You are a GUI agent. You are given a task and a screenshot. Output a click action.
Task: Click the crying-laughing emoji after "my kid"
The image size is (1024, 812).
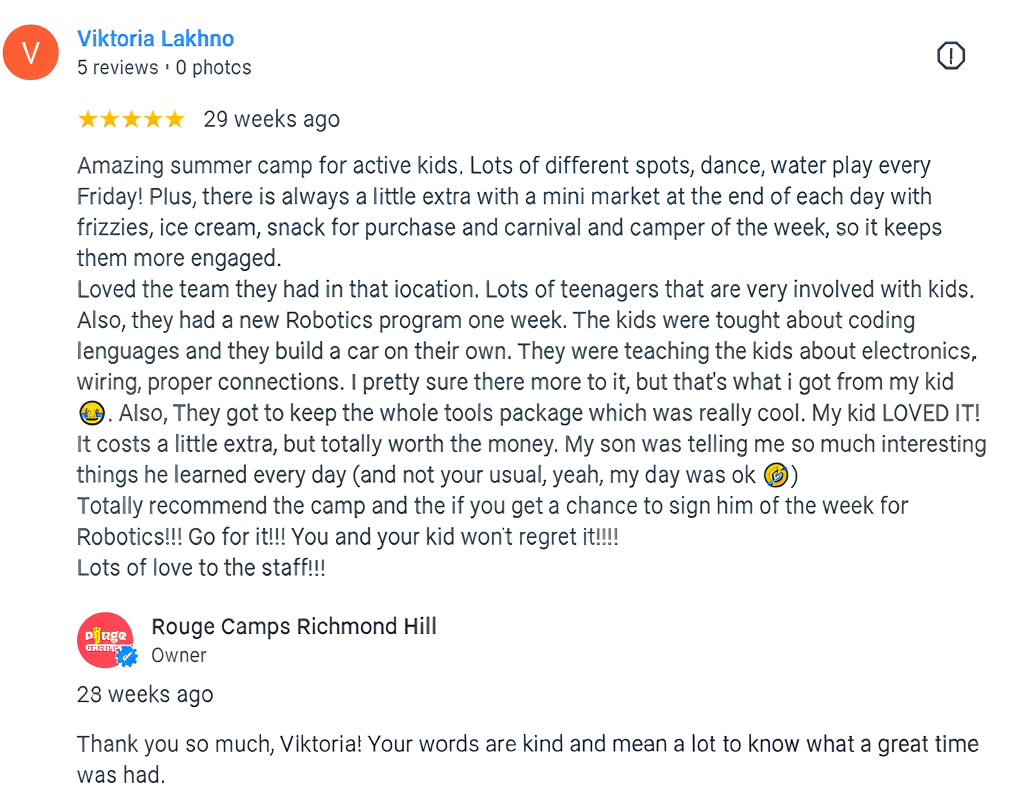click(91, 412)
